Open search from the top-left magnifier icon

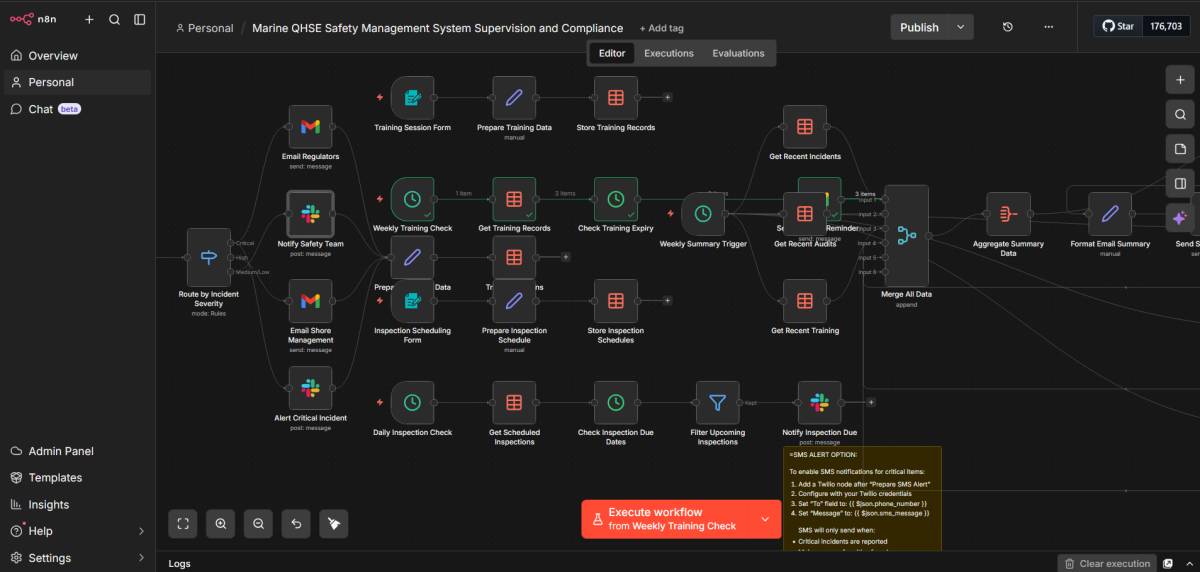pyautogui.click(x=114, y=19)
